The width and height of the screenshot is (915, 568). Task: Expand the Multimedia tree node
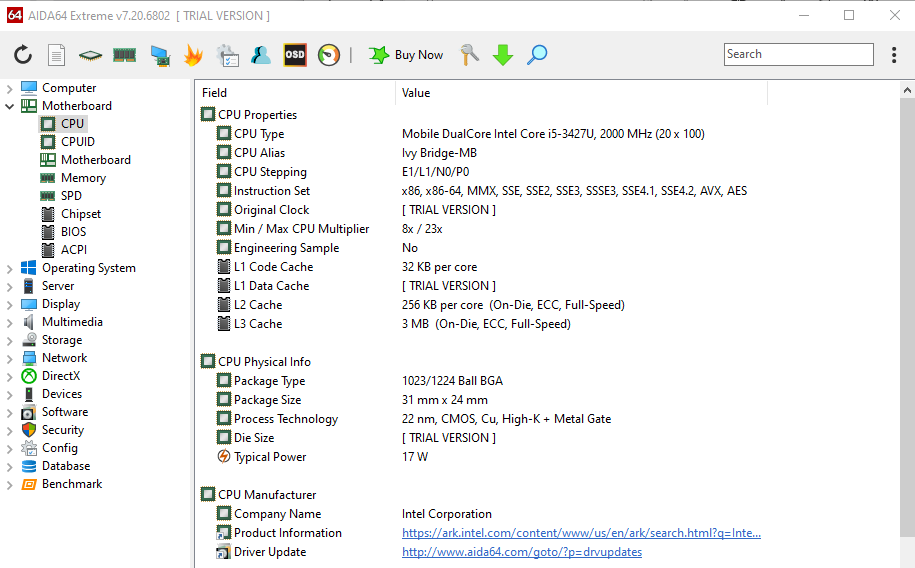coord(9,323)
